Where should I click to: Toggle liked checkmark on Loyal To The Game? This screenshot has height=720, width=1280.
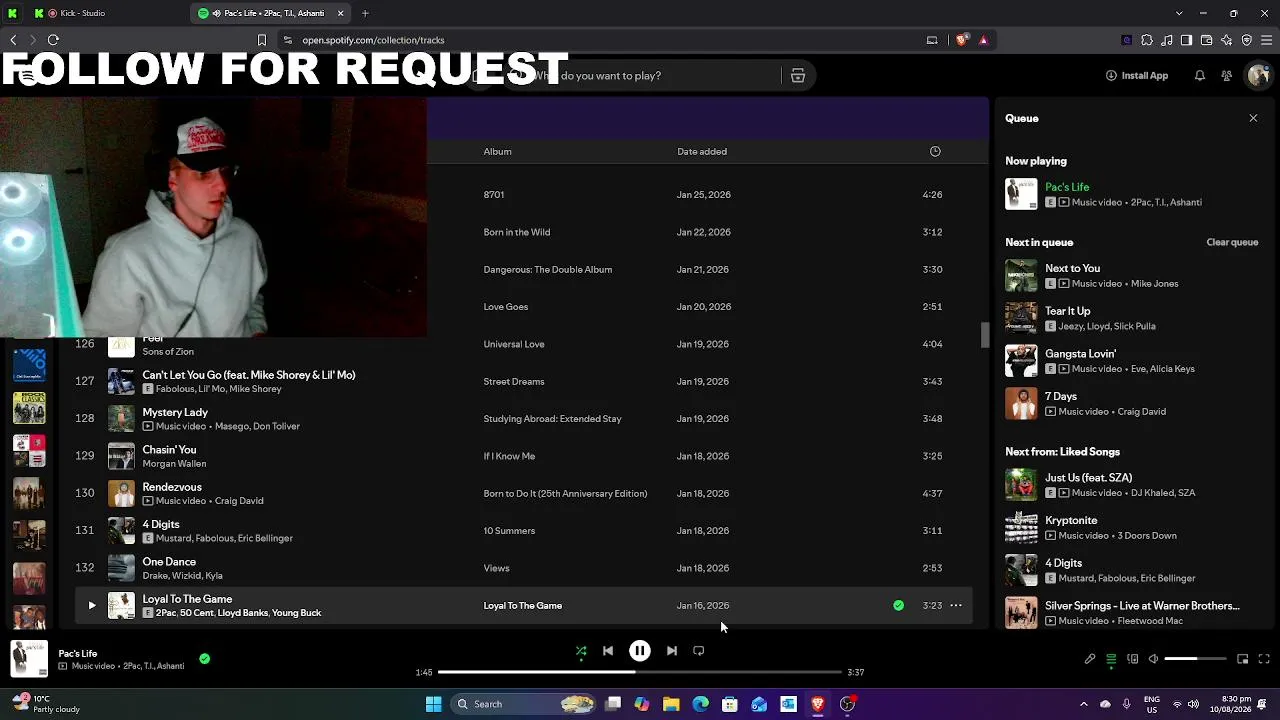(898, 605)
